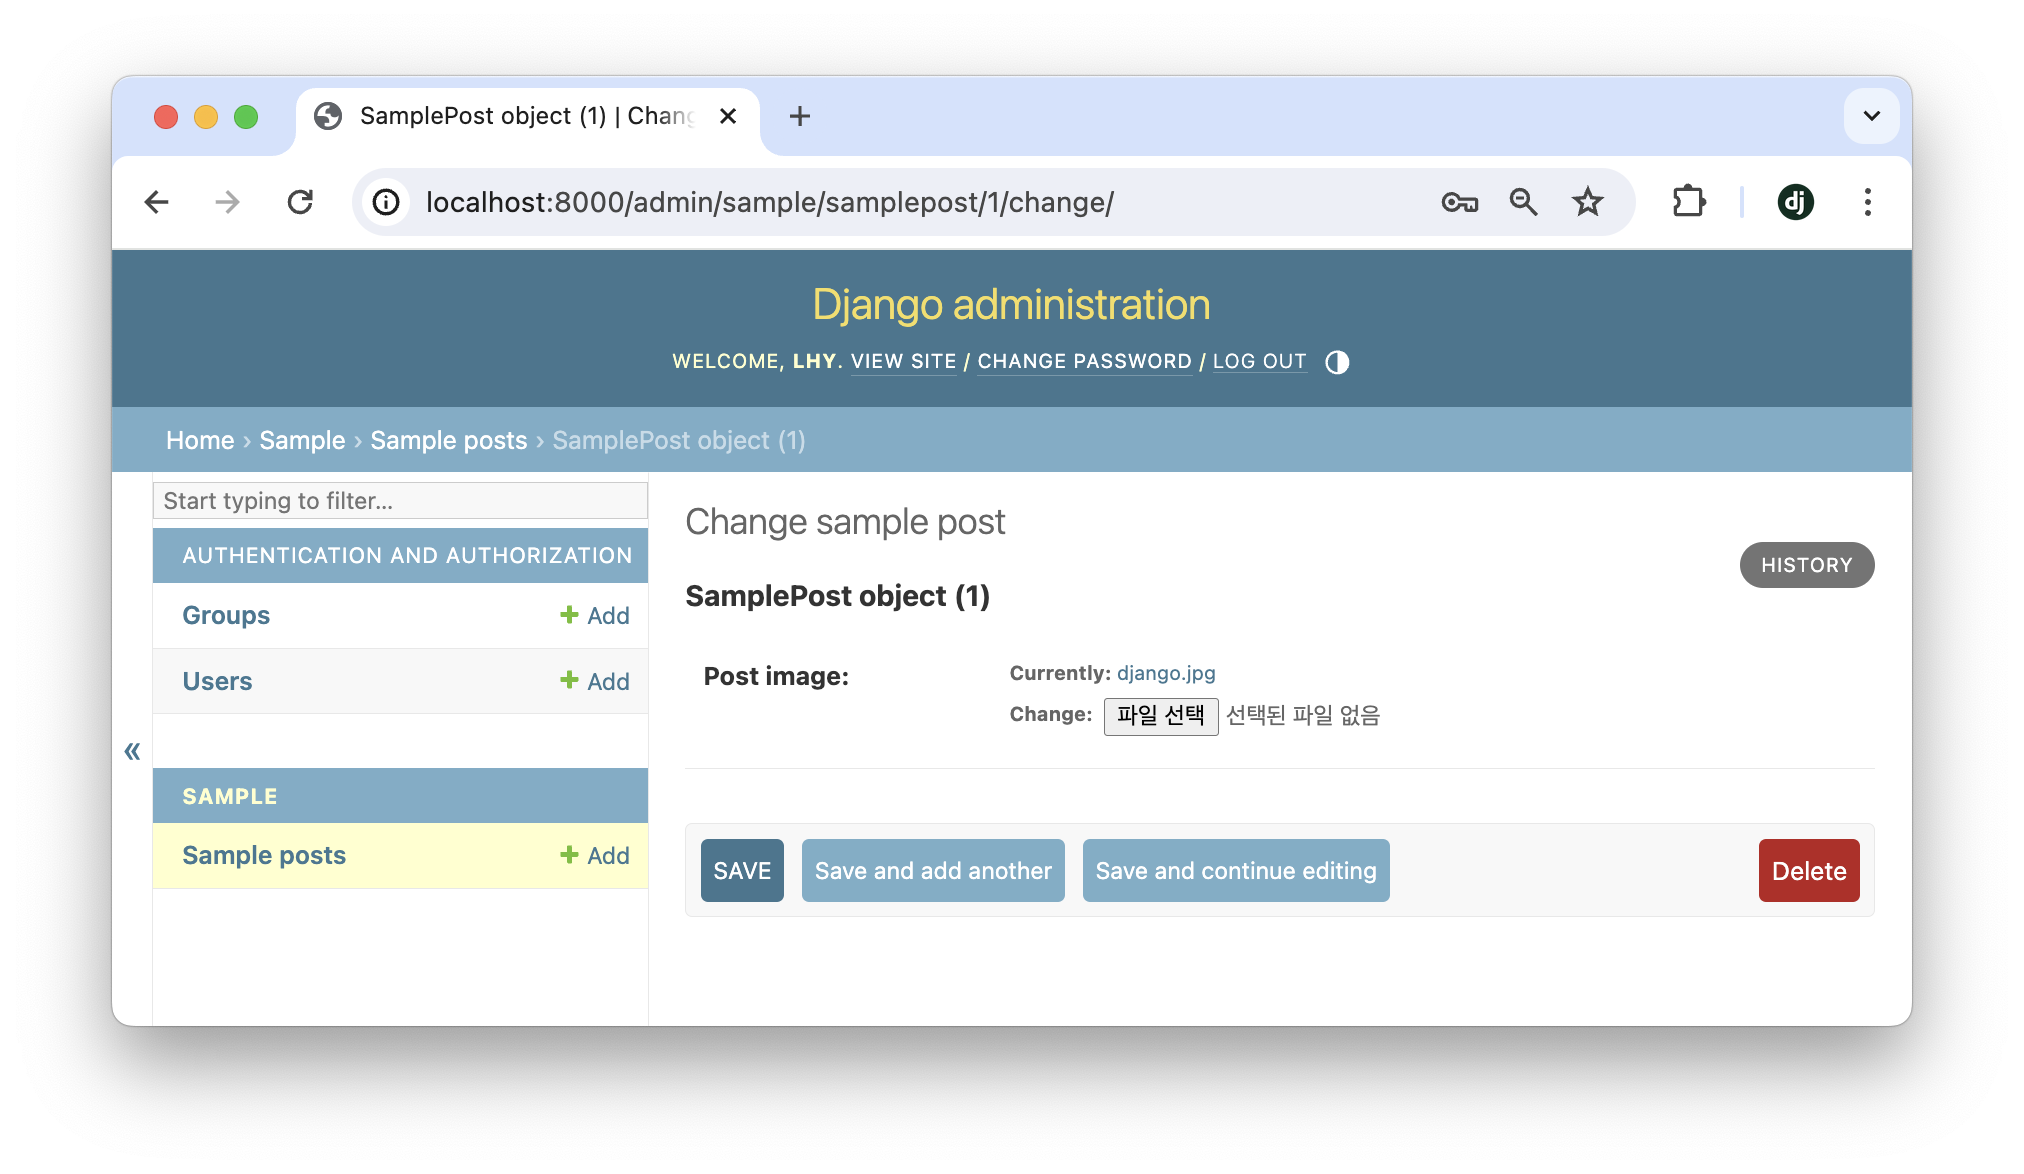Click the History button
Image resolution: width=2024 pixels, height=1174 pixels.
1806,565
